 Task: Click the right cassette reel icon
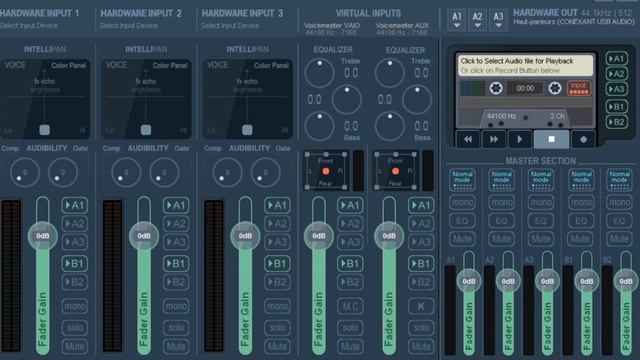(555, 88)
